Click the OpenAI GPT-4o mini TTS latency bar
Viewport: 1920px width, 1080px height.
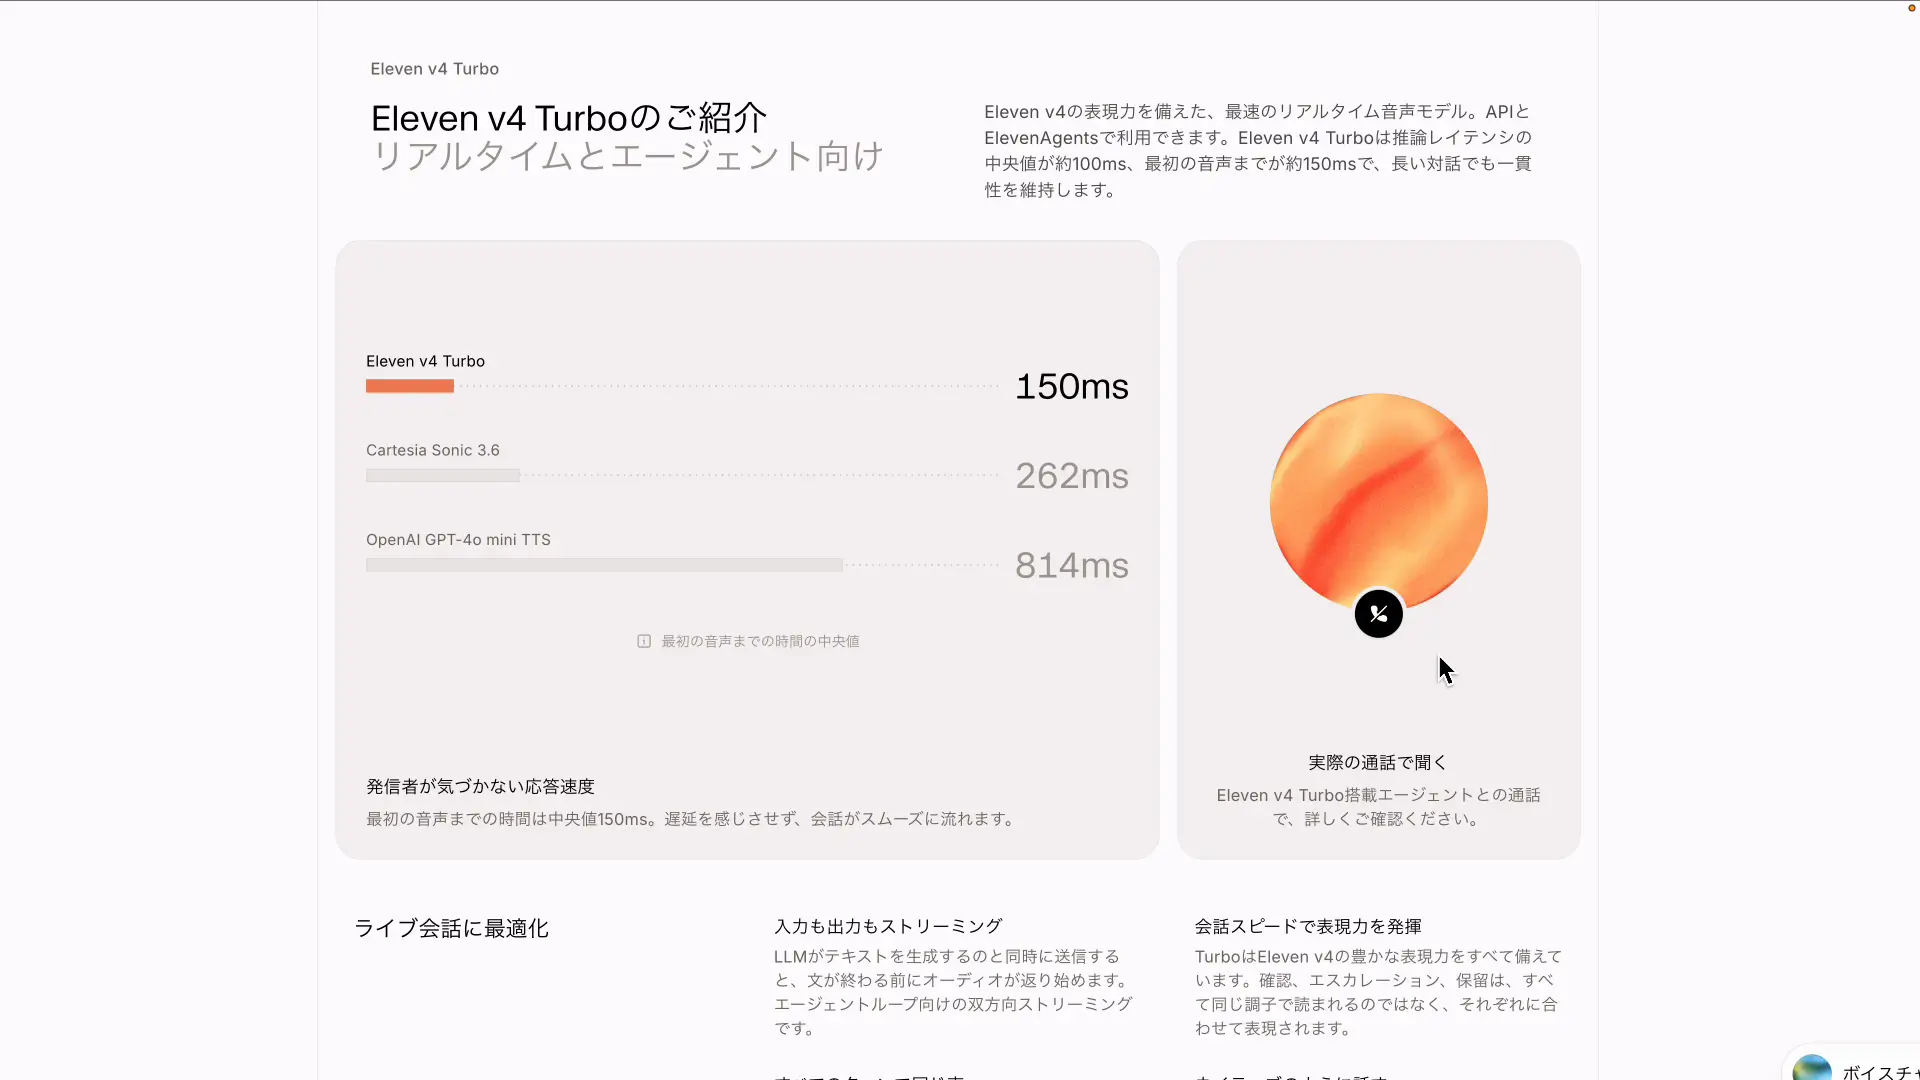point(604,565)
